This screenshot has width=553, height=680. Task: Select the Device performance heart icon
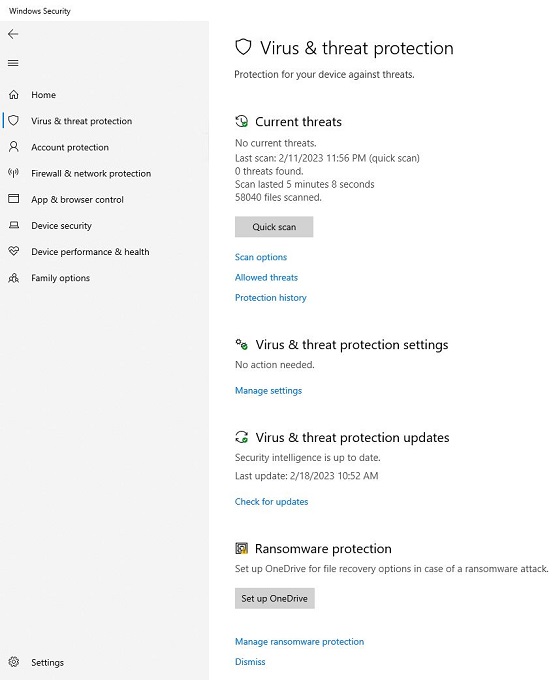(14, 251)
